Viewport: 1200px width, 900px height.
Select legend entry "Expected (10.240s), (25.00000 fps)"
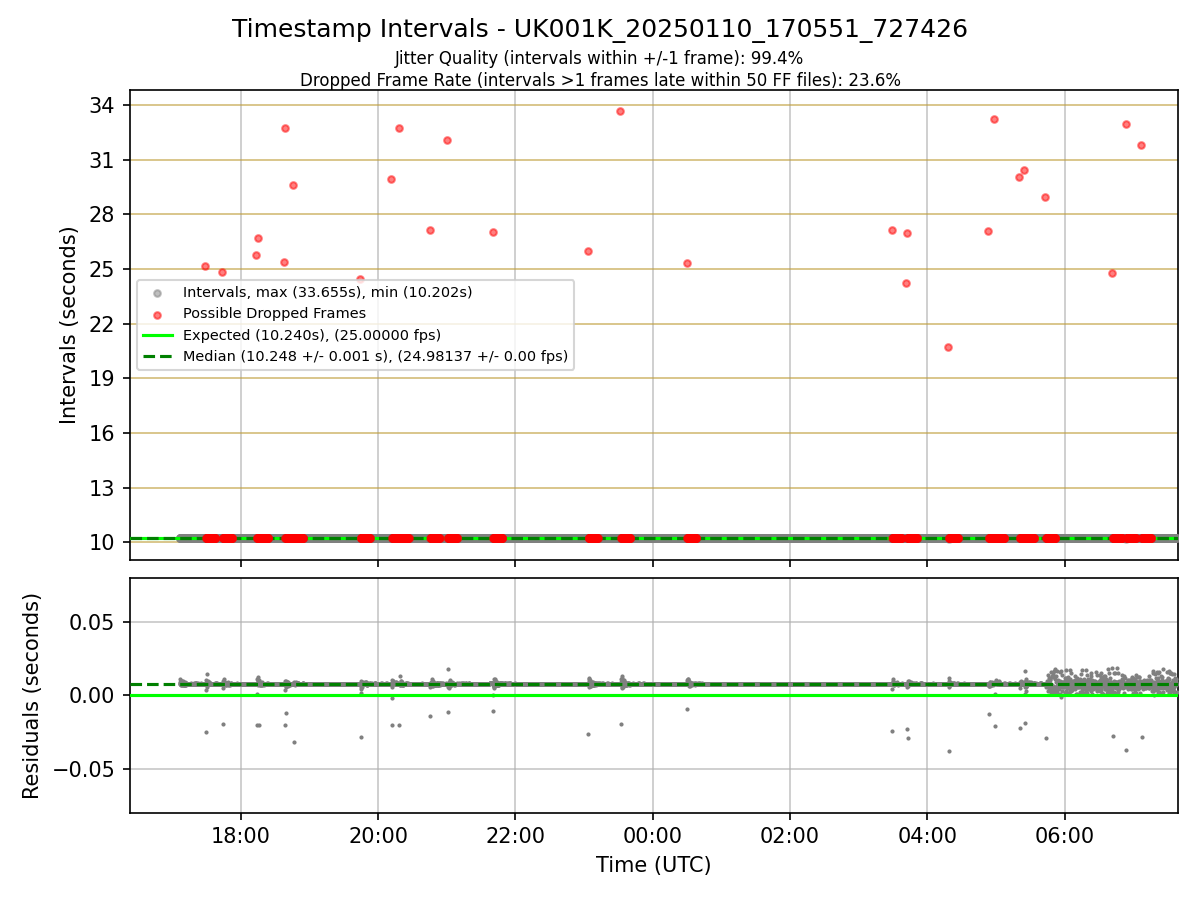click(312, 335)
